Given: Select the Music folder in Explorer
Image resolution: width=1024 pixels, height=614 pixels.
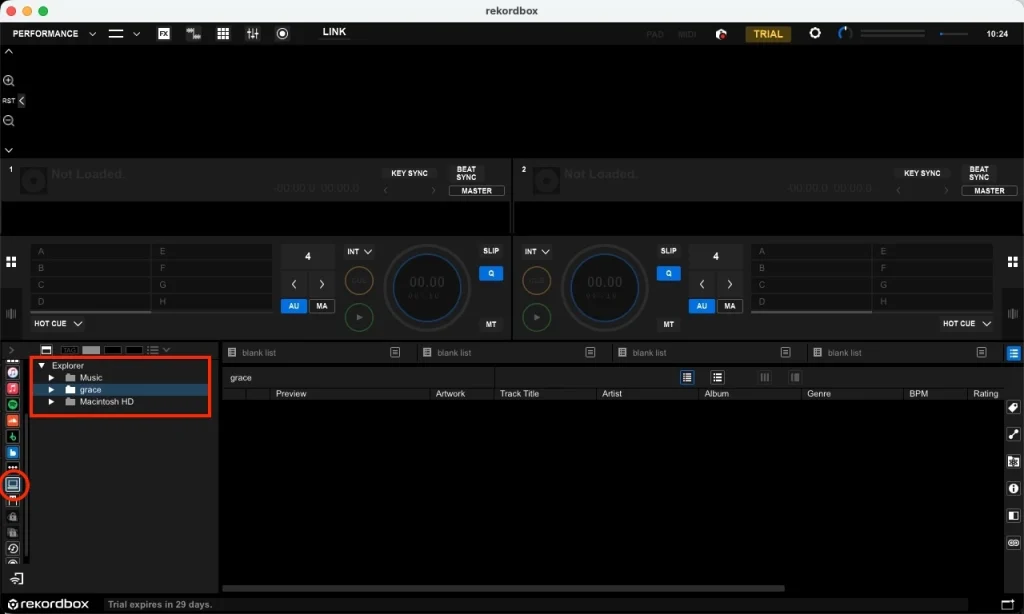Looking at the screenshot, I should [x=91, y=378].
